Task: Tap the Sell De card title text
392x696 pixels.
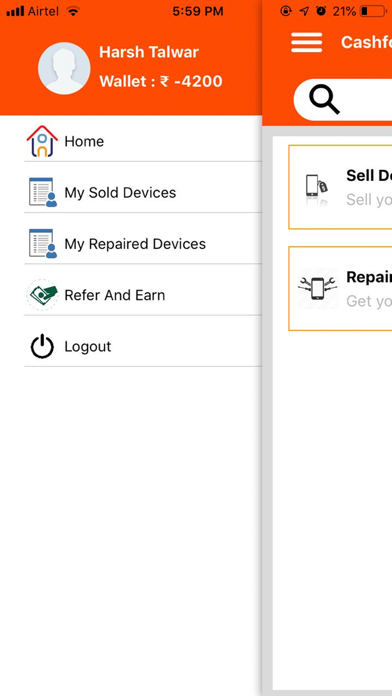Action: [369, 175]
